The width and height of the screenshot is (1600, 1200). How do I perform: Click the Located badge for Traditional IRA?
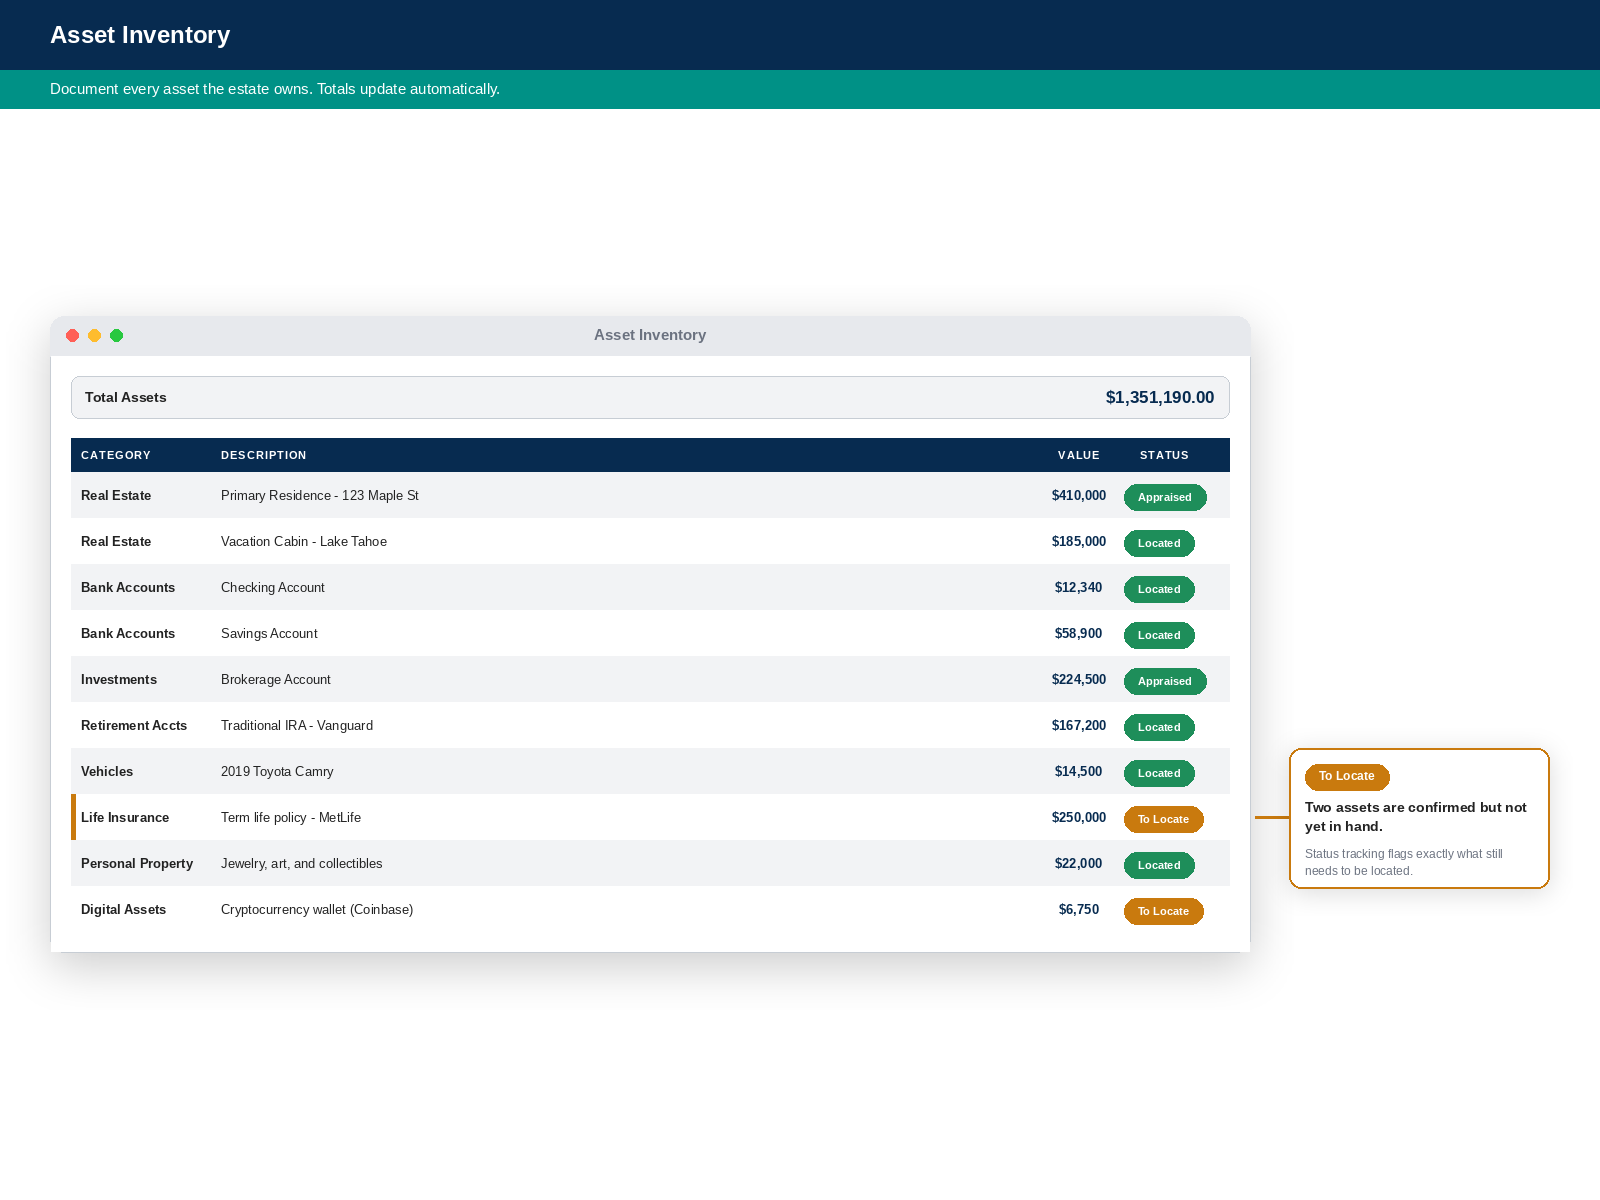click(1159, 727)
